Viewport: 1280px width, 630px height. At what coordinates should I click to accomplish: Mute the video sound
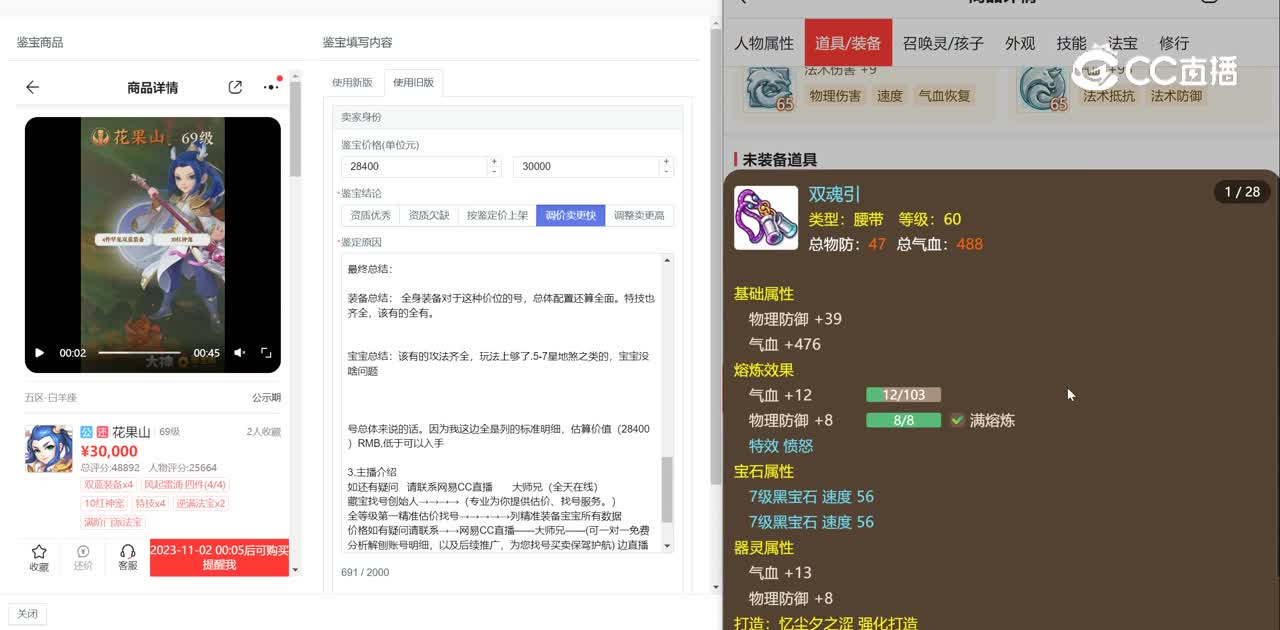[240, 353]
